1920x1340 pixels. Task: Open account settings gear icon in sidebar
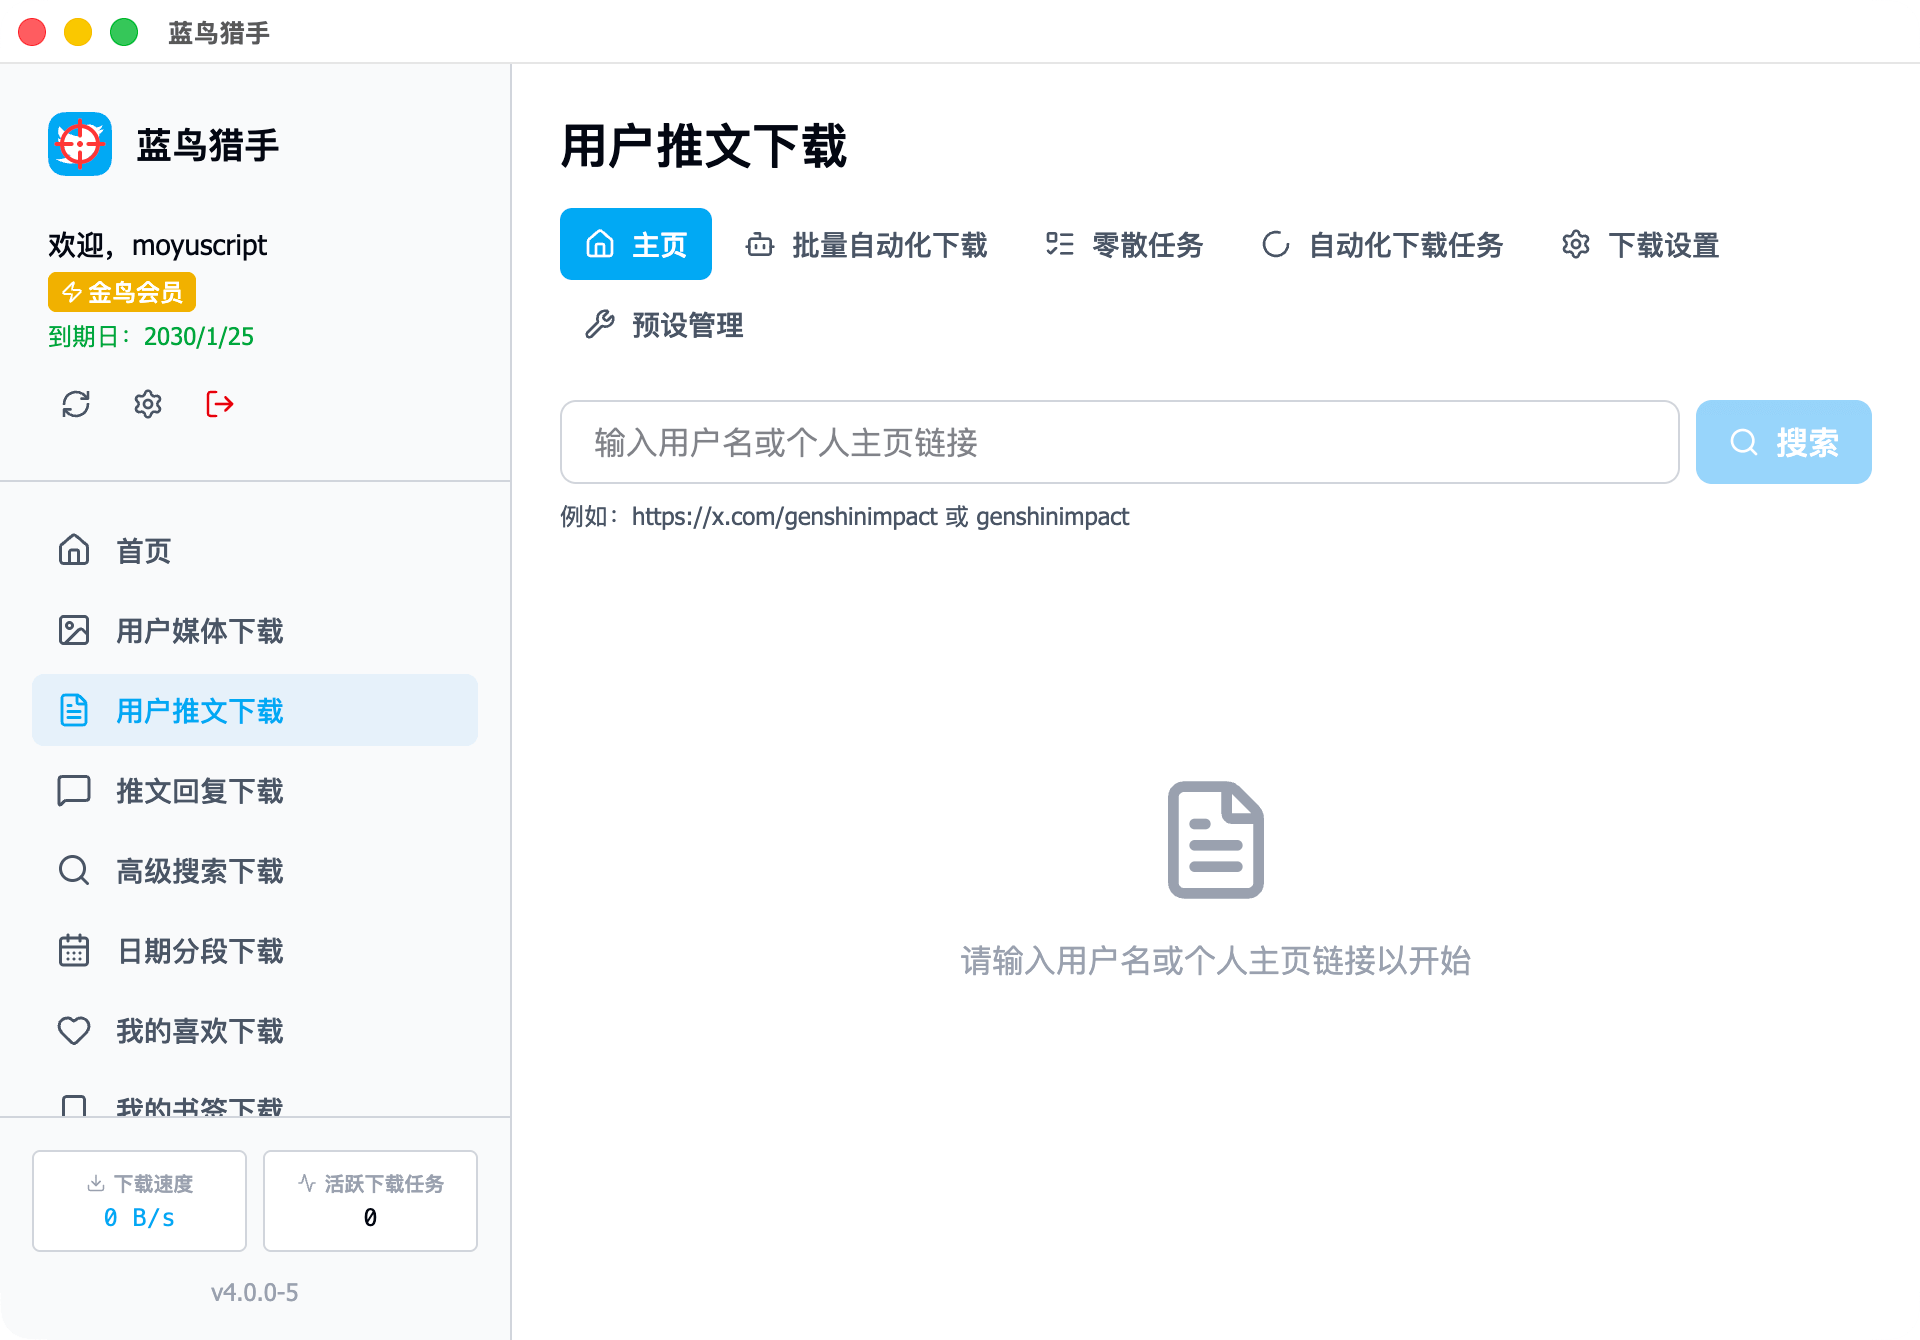click(148, 404)
